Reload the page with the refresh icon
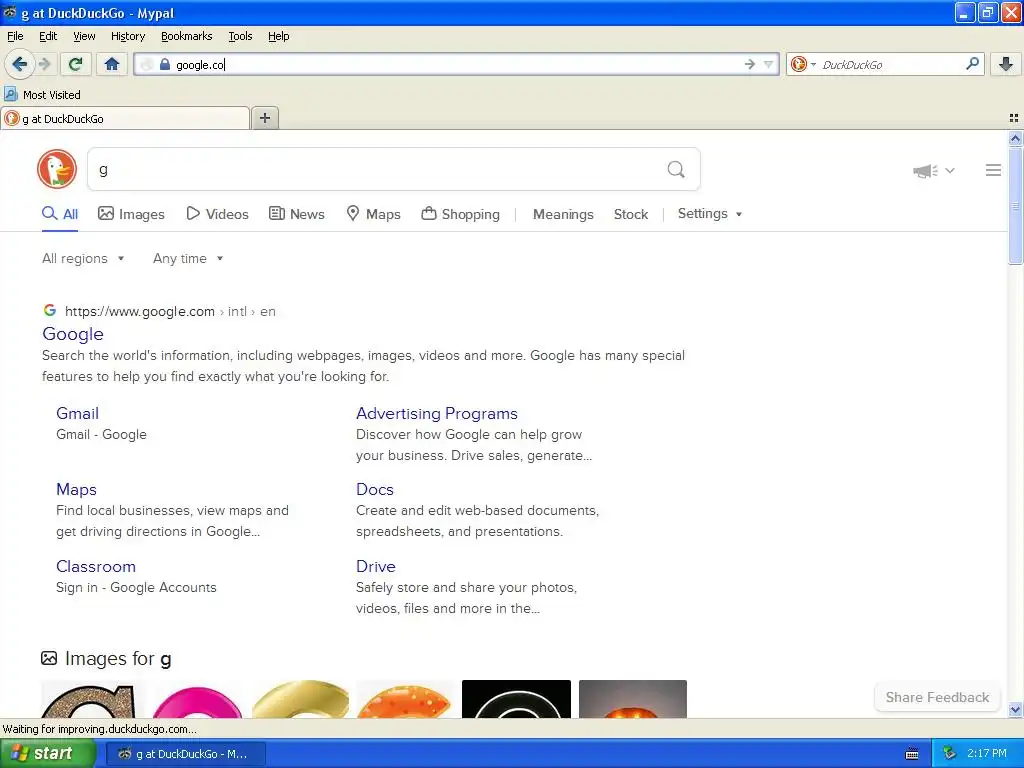This screenshot has width=1024, height=768. (x=76, y=64)
